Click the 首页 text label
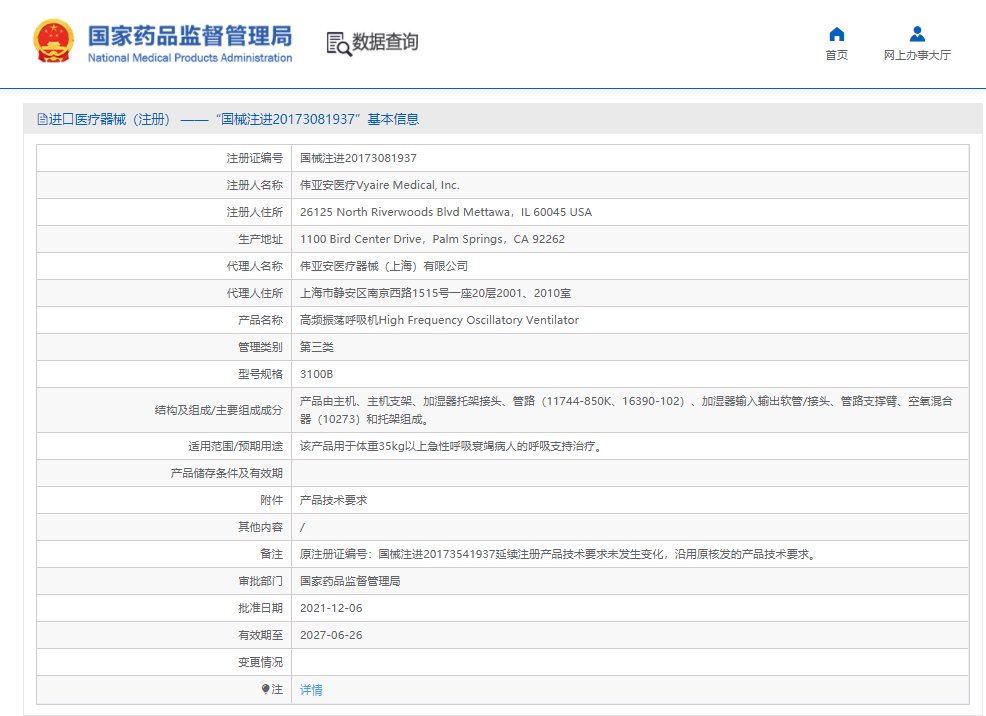This screenshot has height=716, width=986. [837, 55]
